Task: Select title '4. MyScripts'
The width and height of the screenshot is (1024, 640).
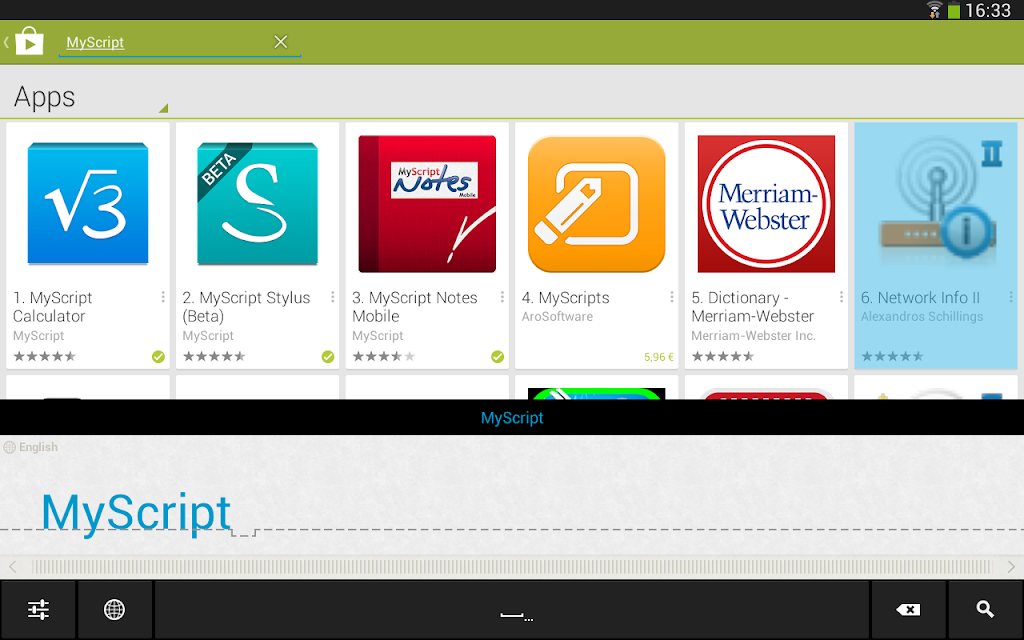Action: tap(566, 298)
